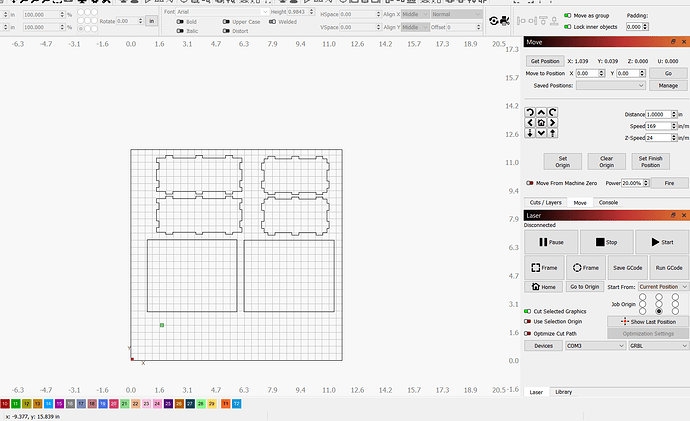Toggle the Distort switch
The image size is (690, 421).
pos(226,31)
